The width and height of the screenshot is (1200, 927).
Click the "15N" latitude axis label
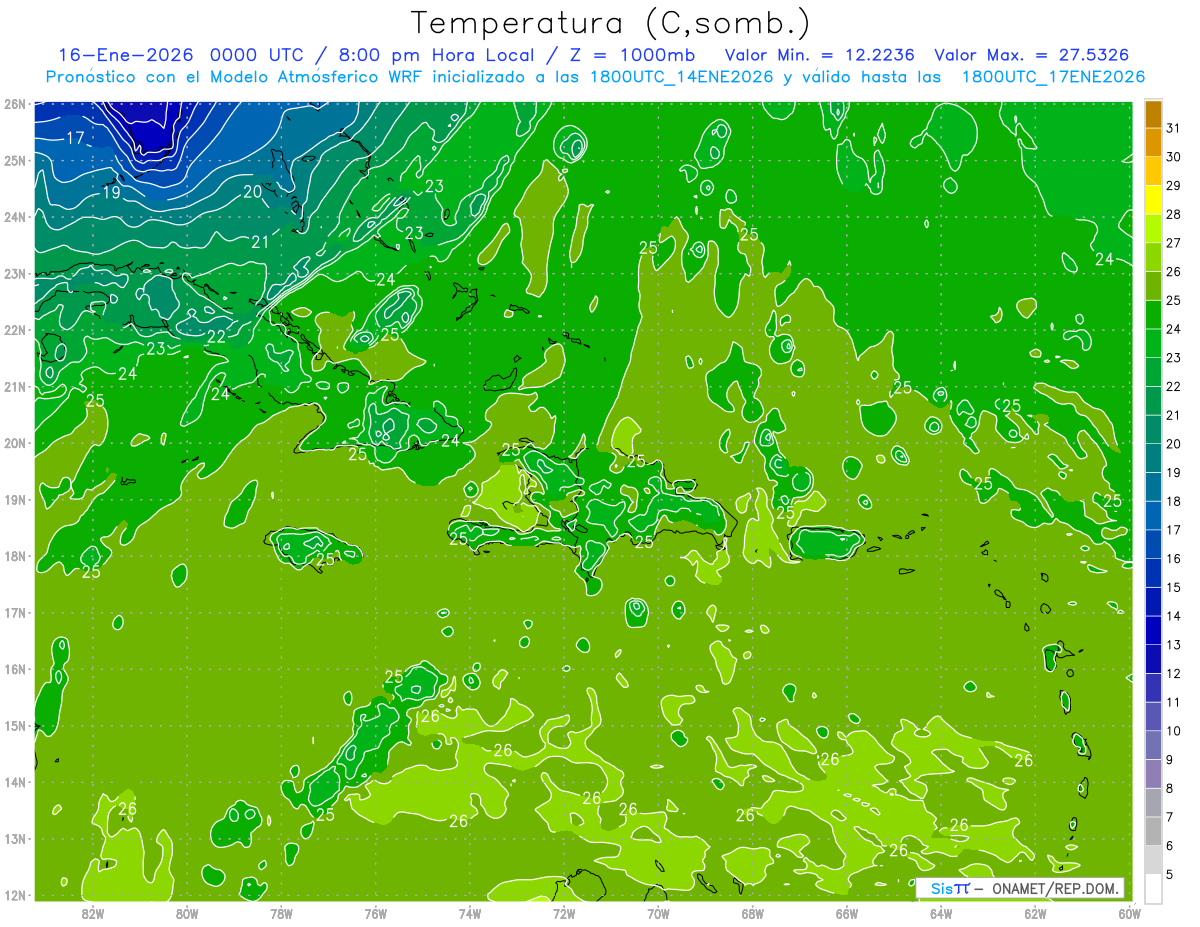(x=15, y=725)
